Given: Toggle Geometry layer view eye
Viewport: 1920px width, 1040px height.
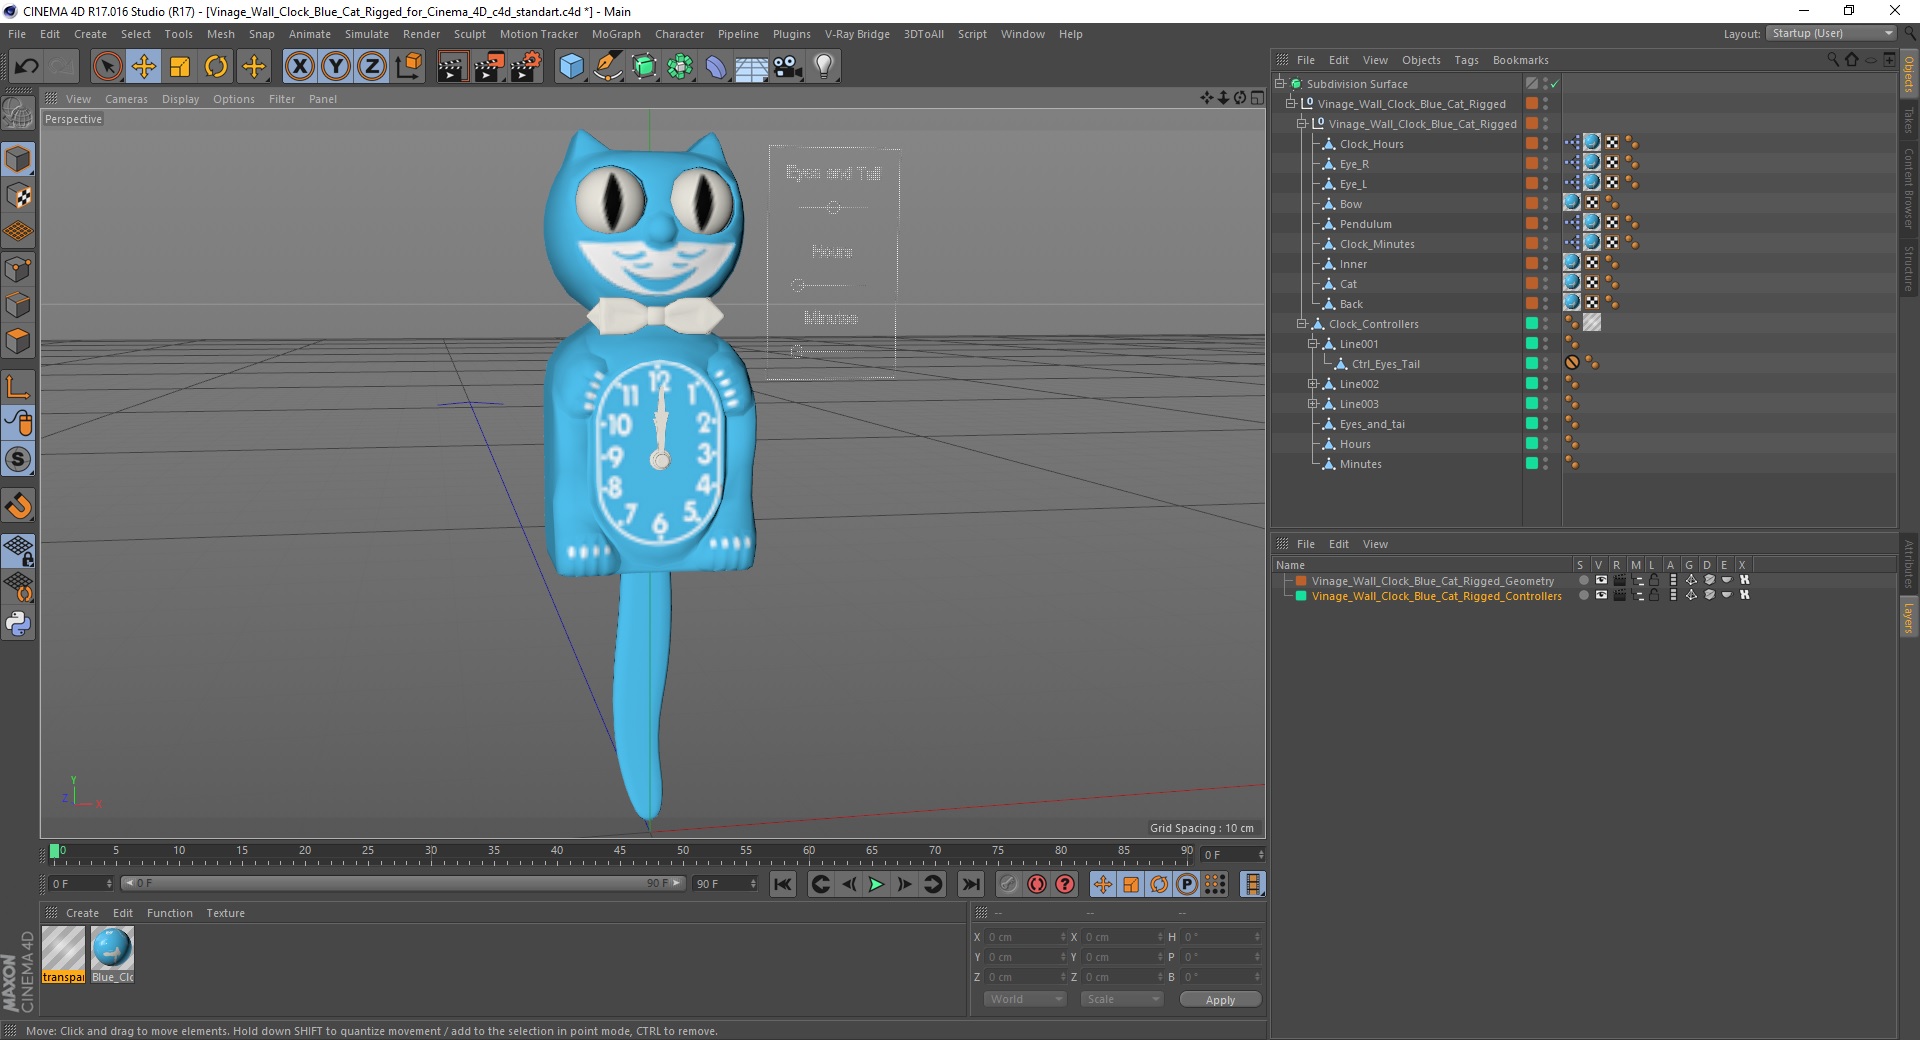Looking at the screenshot, I should 1601,580.
